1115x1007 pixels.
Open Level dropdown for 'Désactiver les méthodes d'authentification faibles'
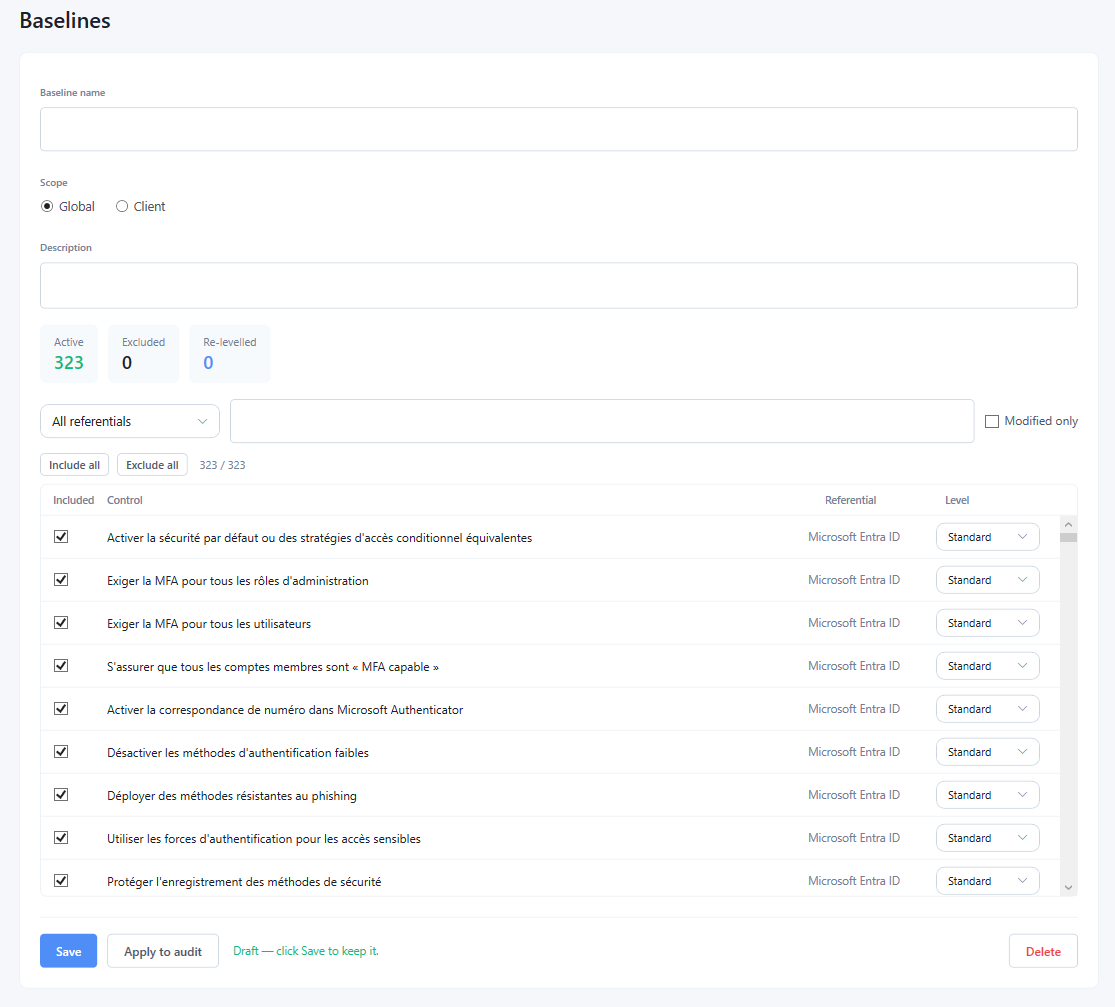coord(988,752)
